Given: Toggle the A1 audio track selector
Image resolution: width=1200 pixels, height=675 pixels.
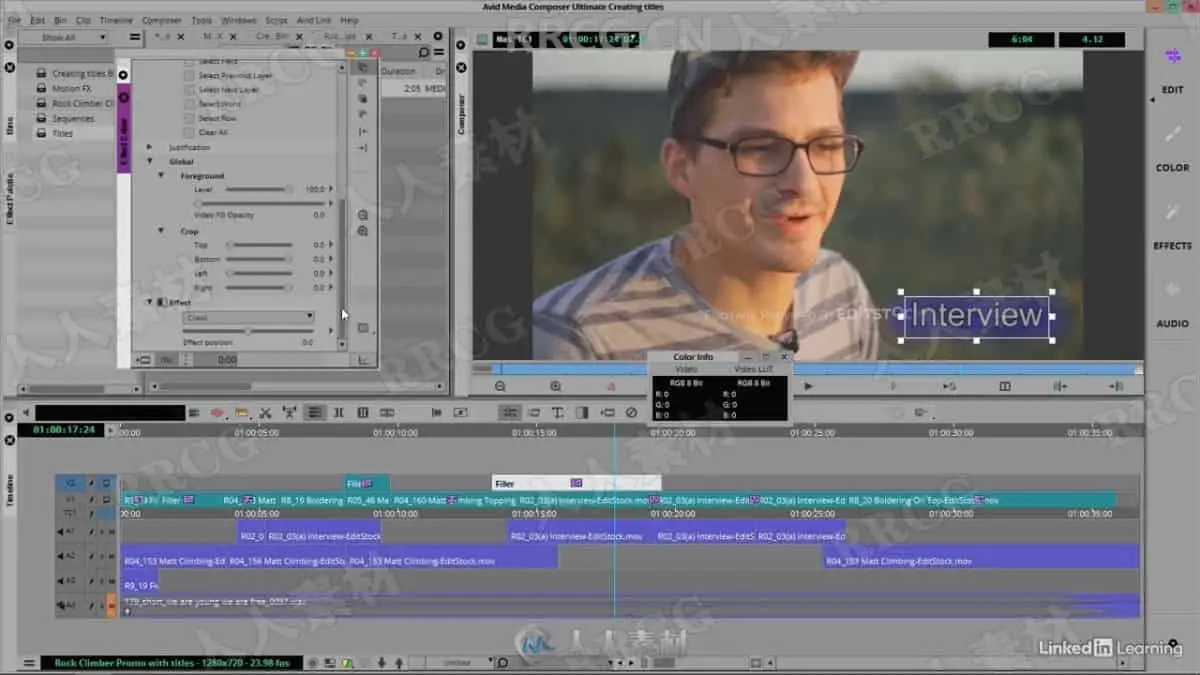Looking at the screenshot, I should (x=70, y=532).
